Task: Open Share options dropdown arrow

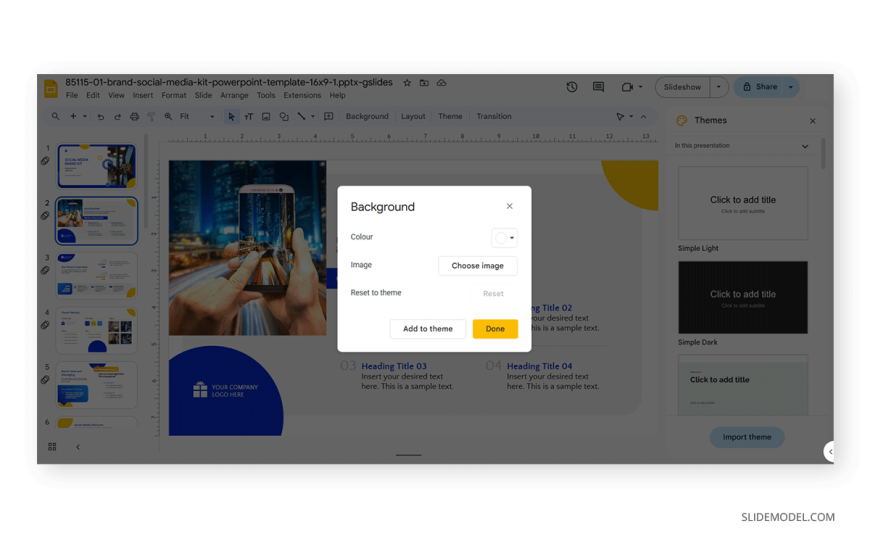Action: 791,87
